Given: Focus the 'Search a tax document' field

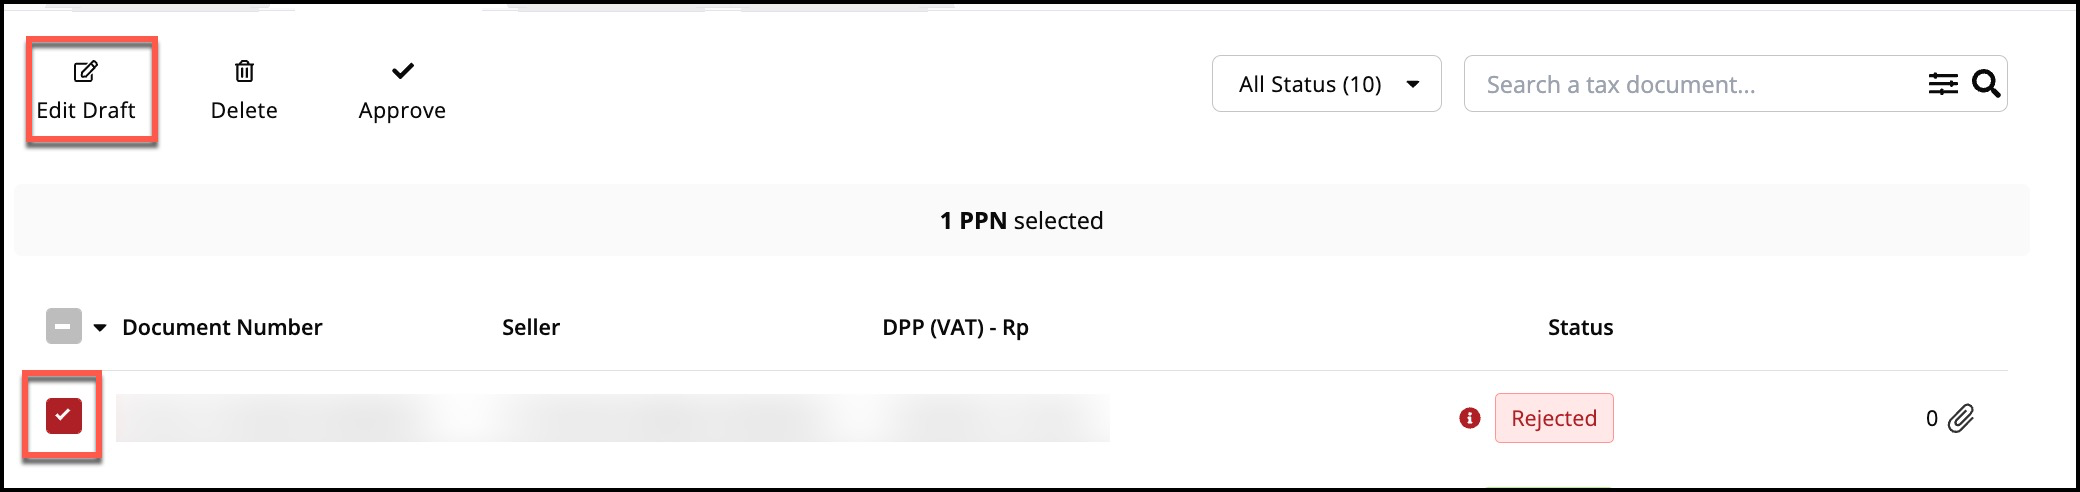Looking at the screenshot, I should pyautogui.click(x=1690, y=84).
